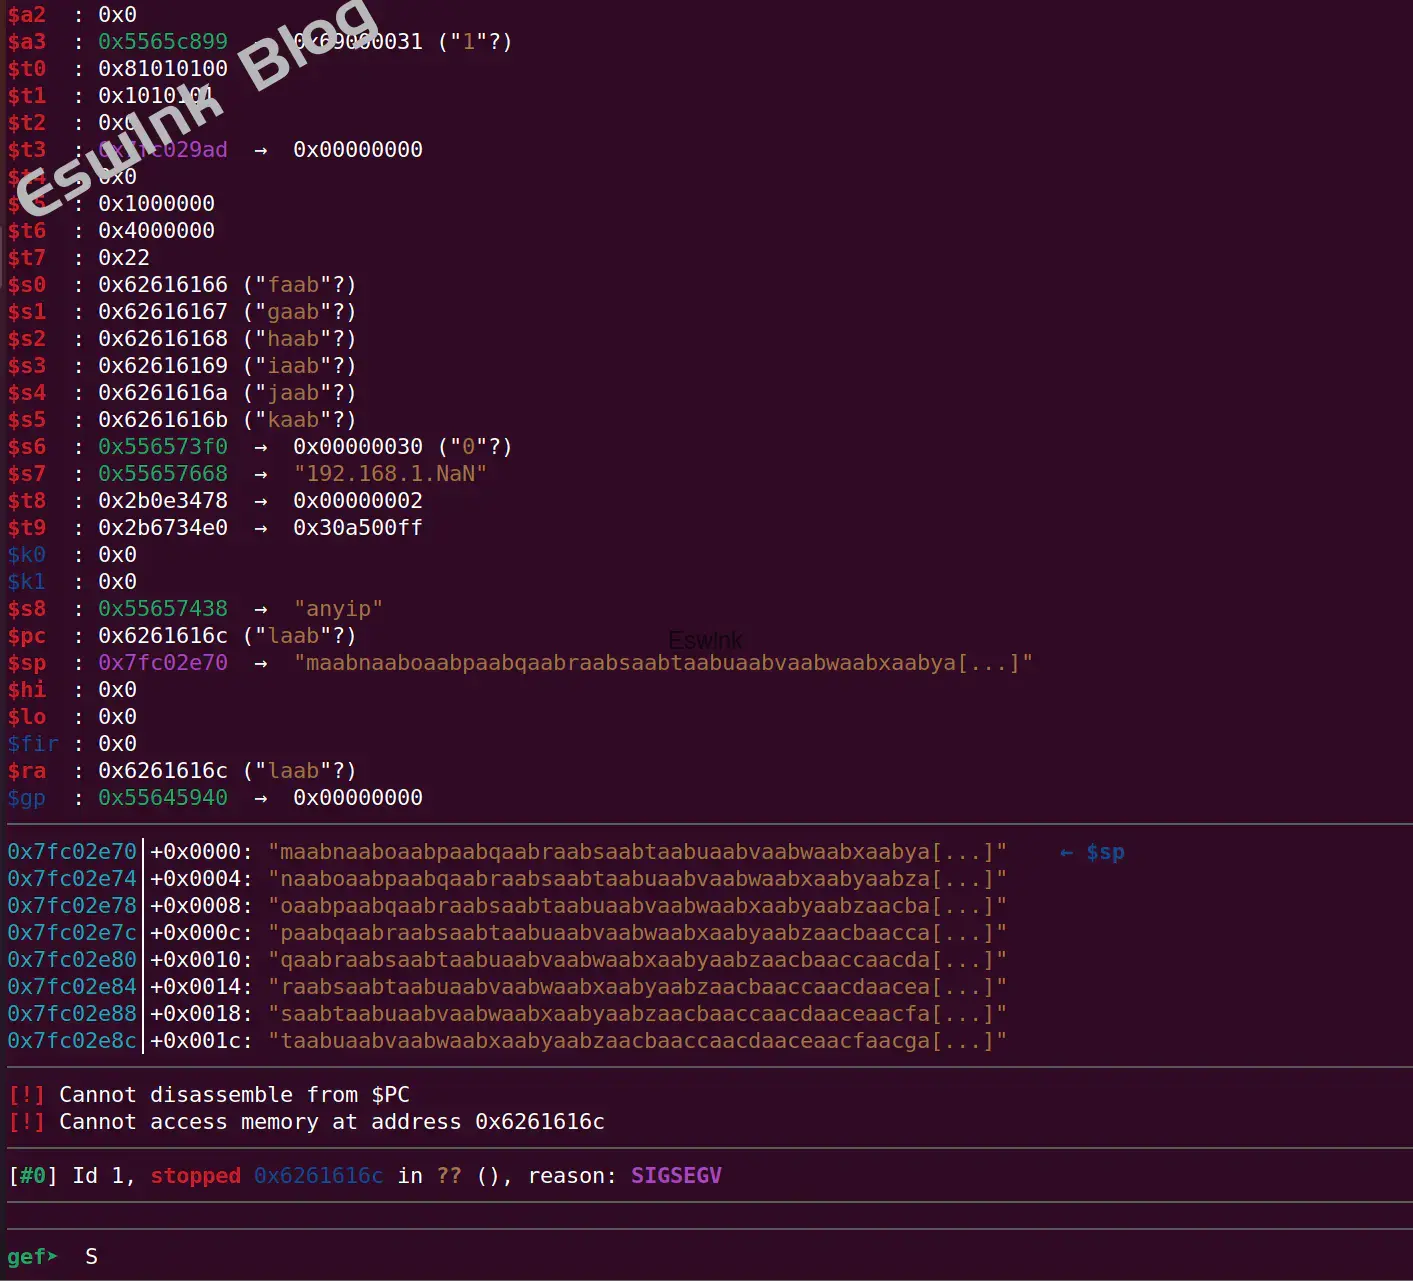
Task: Select the $t7 value 0x22
Action: [123, 258]
